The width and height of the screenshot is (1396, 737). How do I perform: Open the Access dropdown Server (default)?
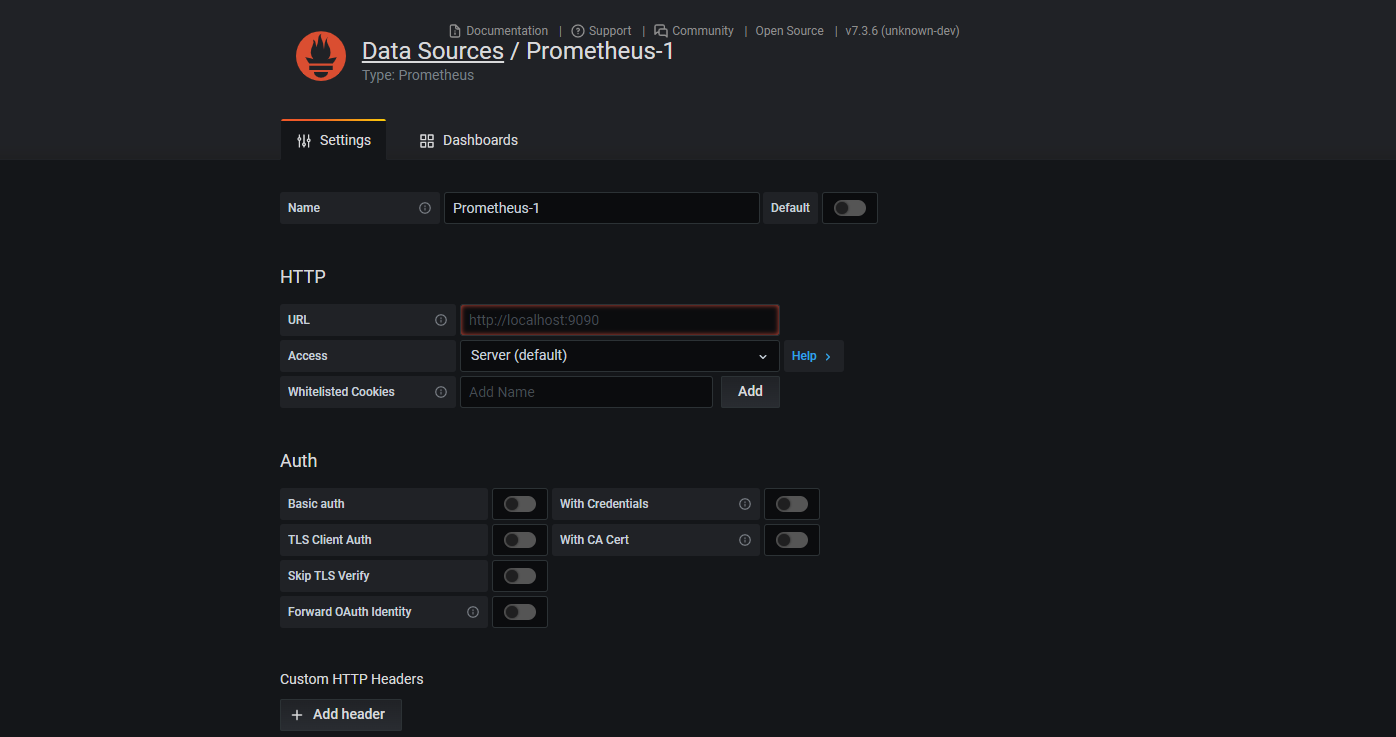click(620, 356)
